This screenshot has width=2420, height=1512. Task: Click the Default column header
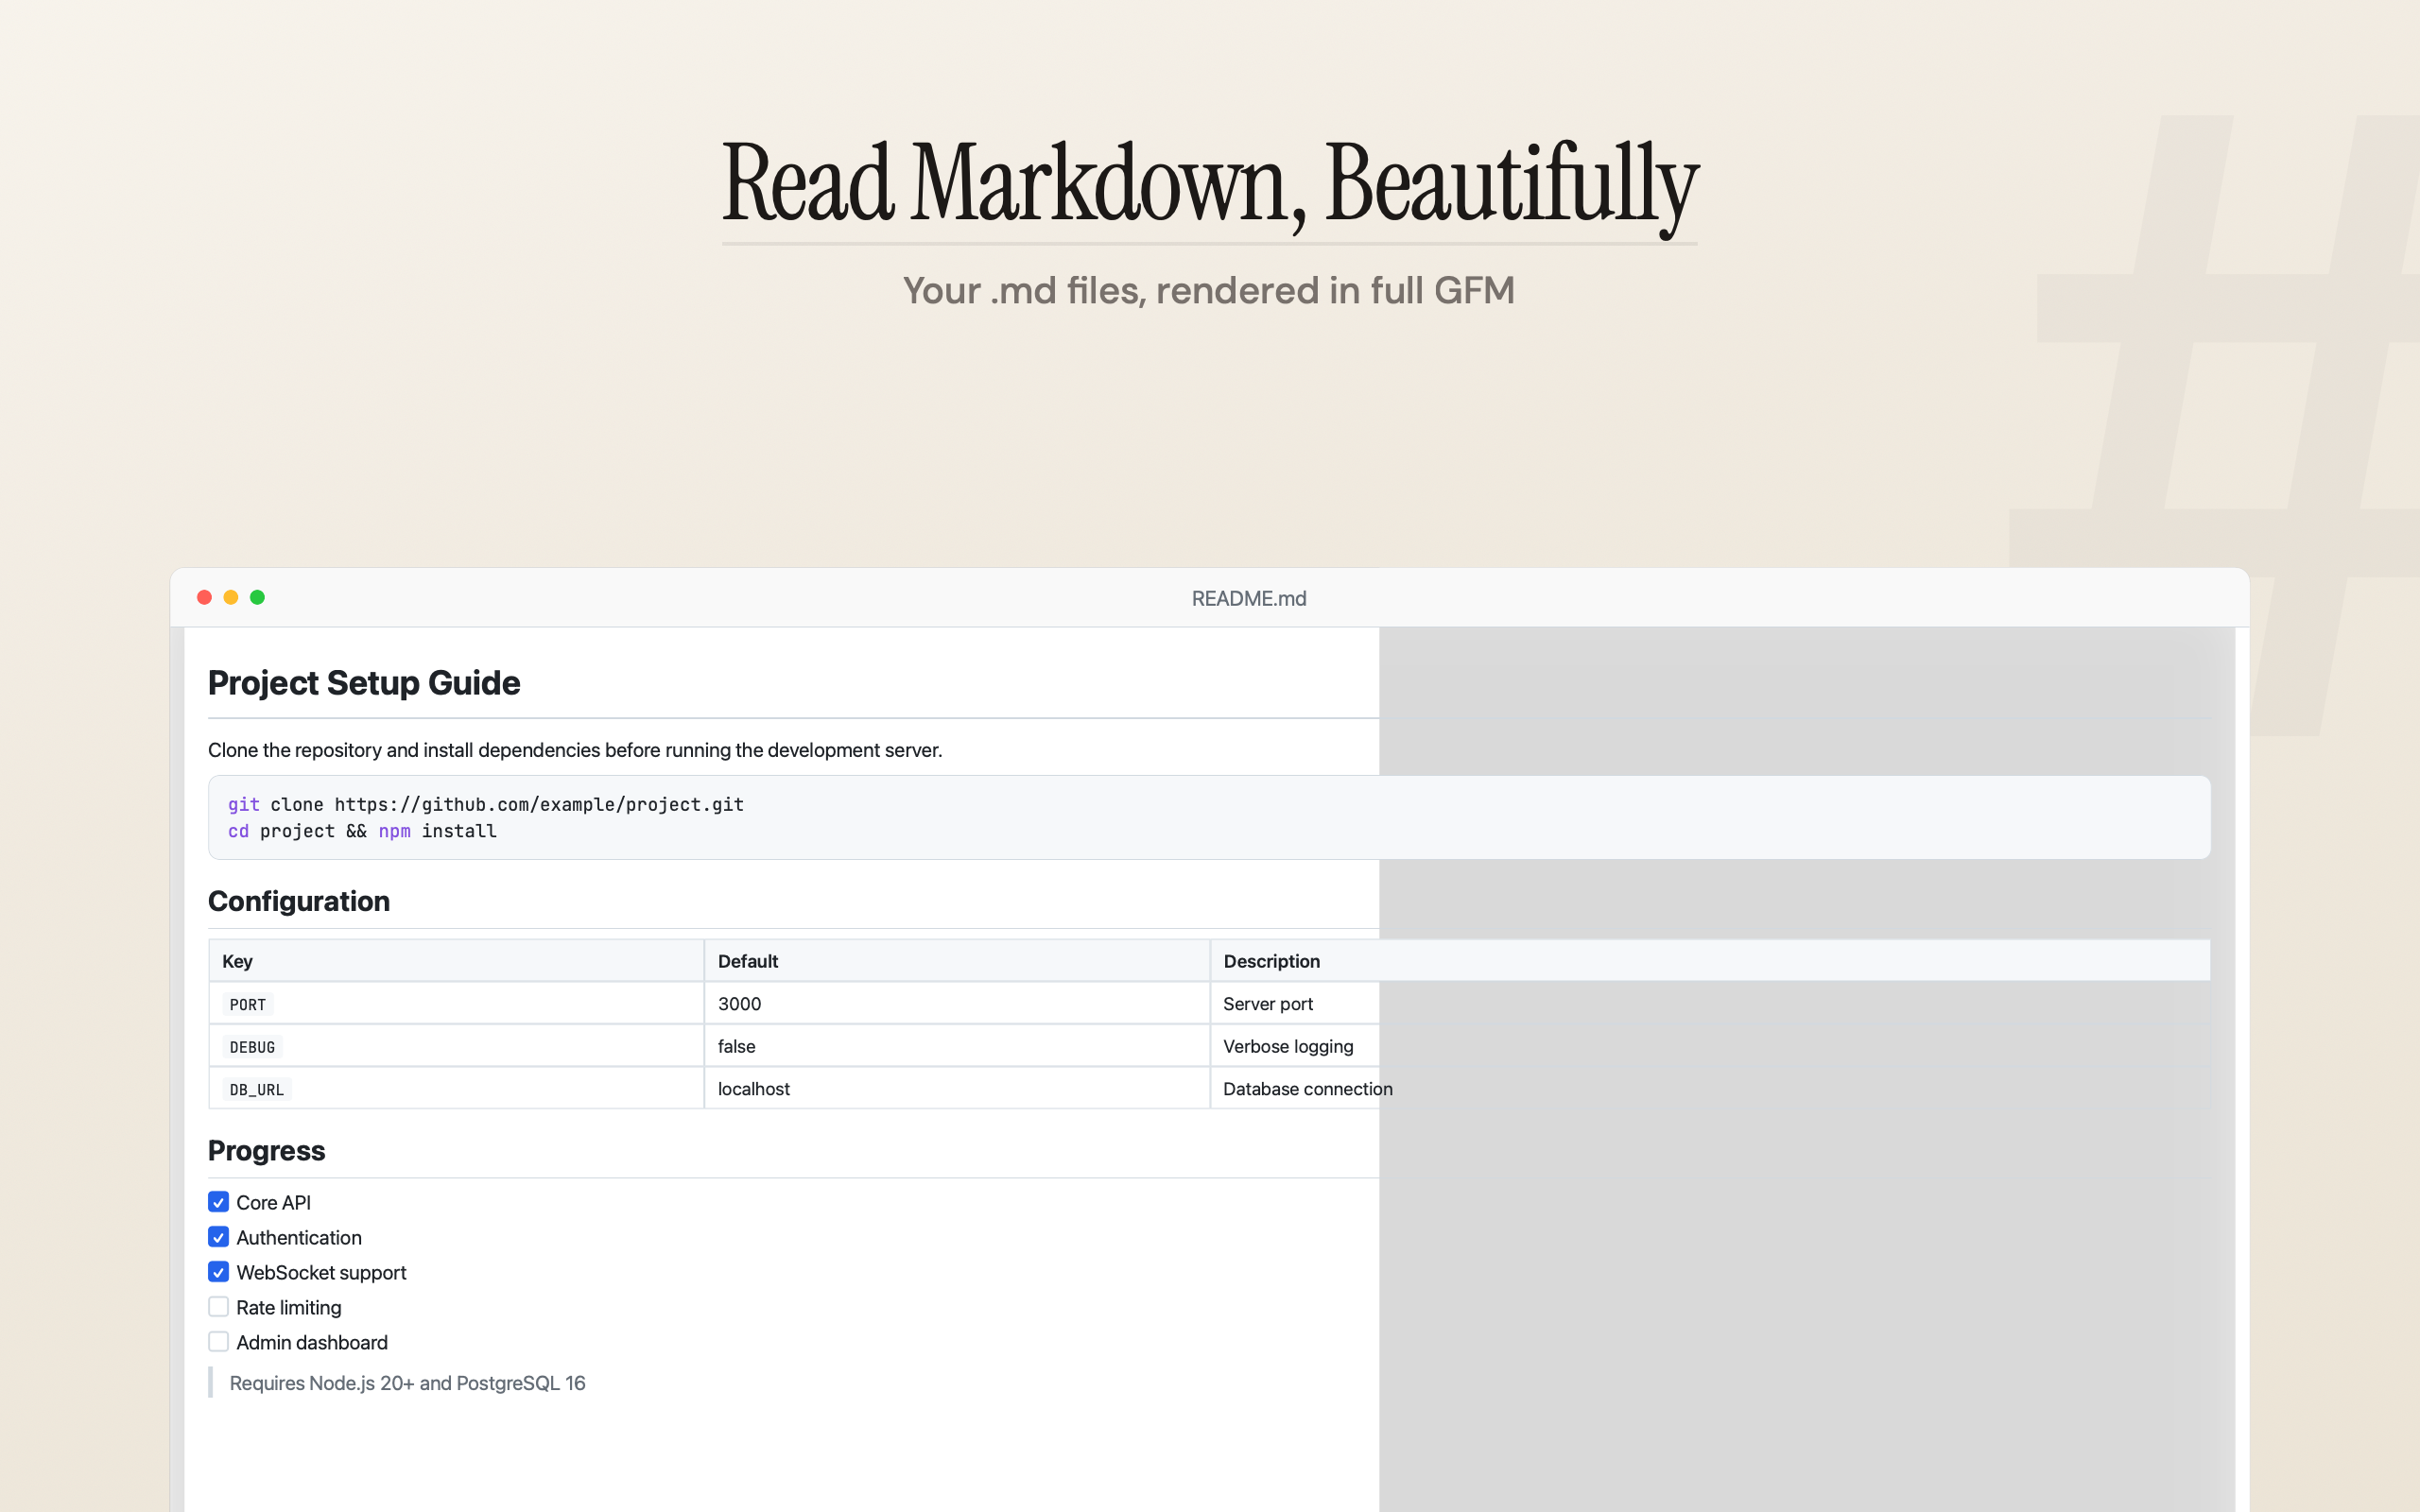click(747, 961)
